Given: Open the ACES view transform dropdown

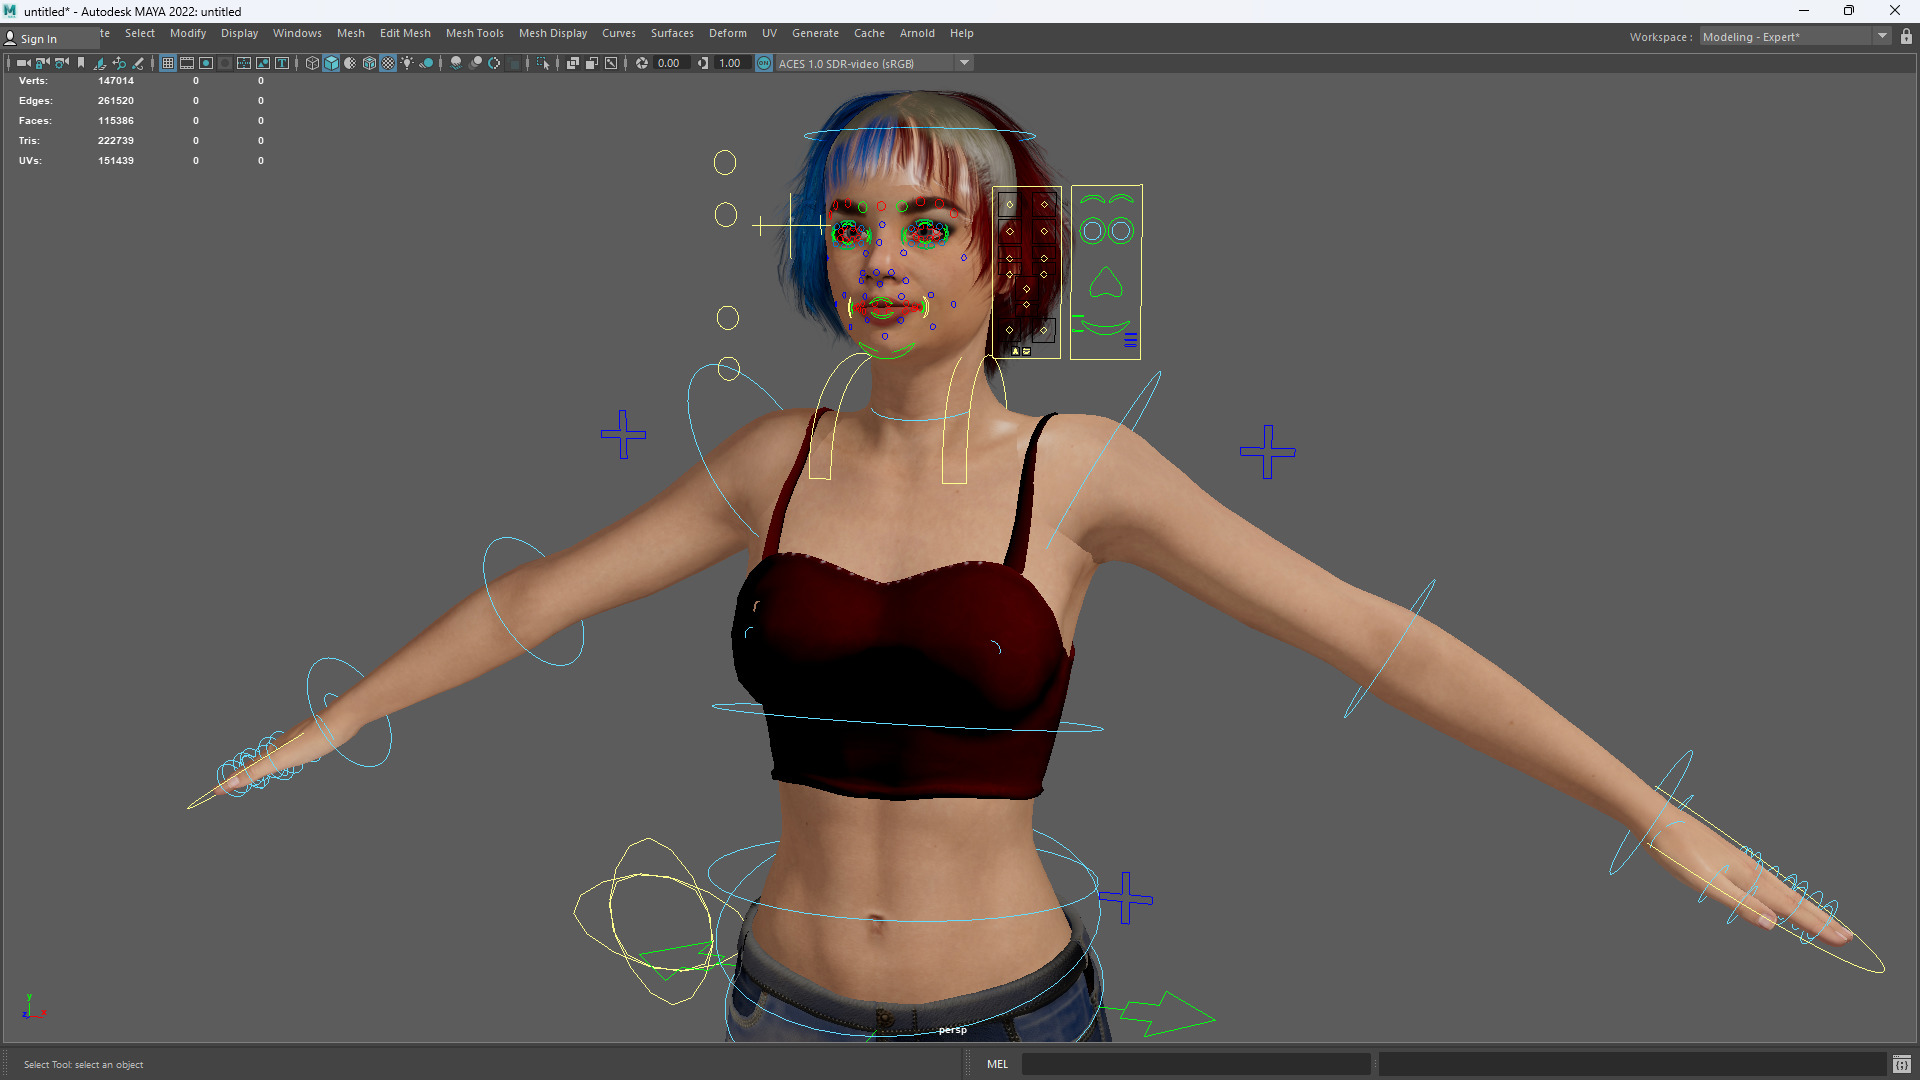Looking at the screenshot, I should 874,63.
